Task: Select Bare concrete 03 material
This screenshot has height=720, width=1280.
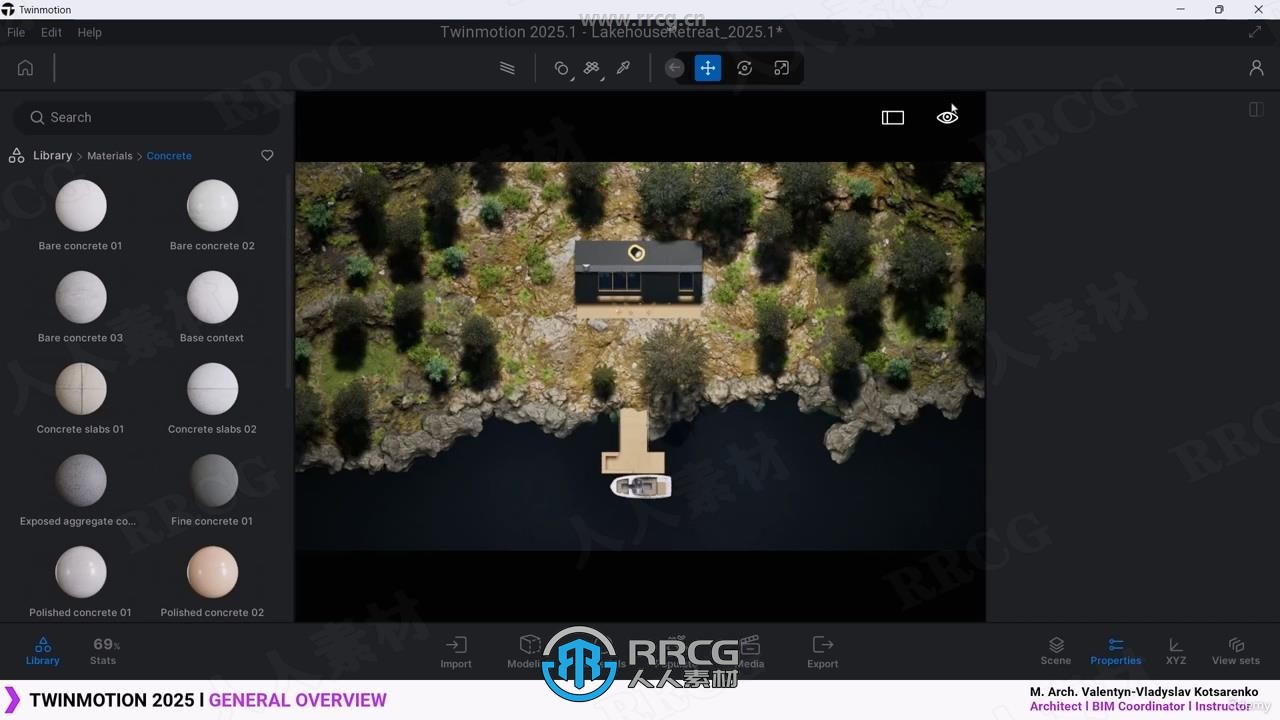Action: pos(81,297)
